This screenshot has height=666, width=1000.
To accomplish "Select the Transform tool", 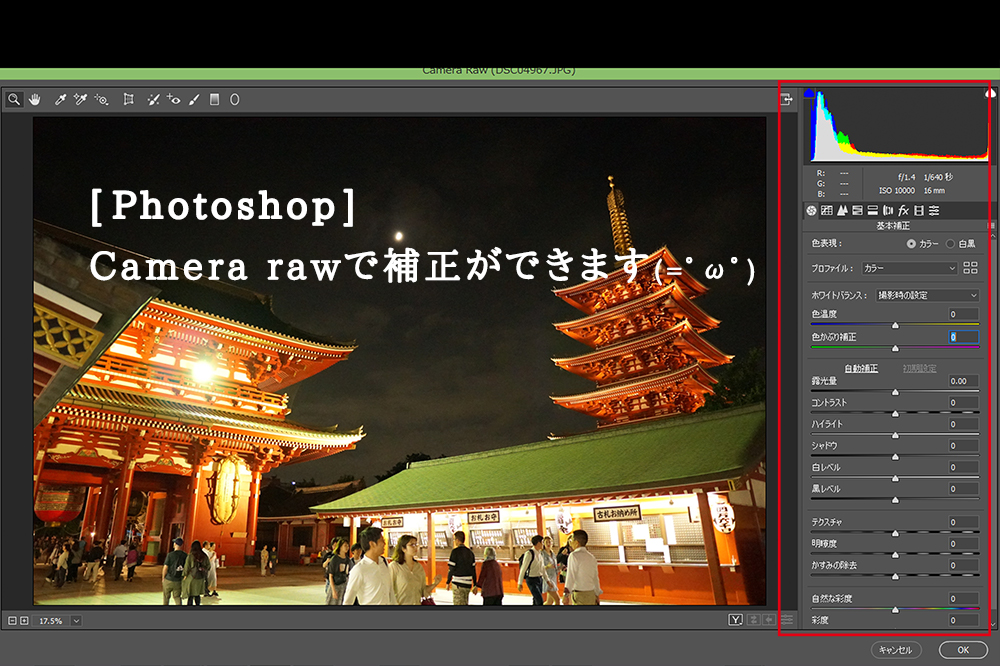I will pyautogui.click(x=129, y=100).
